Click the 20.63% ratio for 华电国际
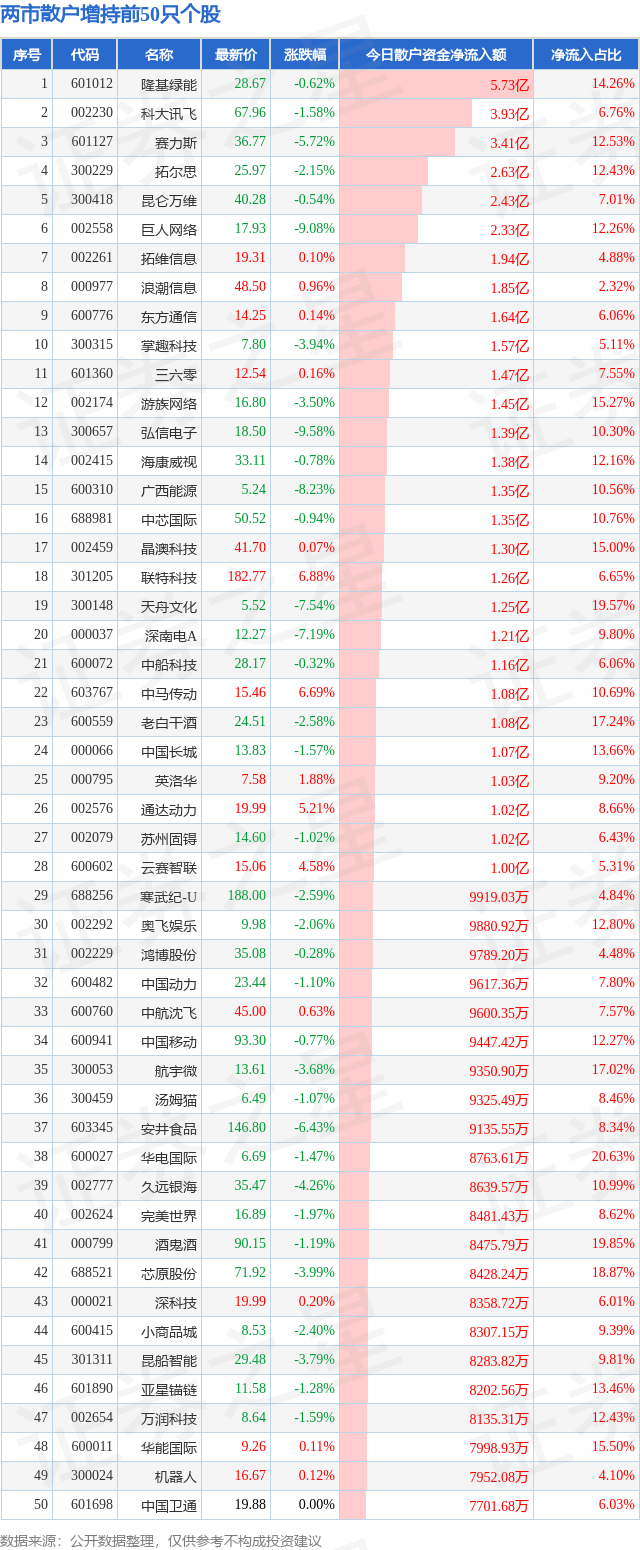This screenshot has height=1550, width=640. [x=614, y=1156]
